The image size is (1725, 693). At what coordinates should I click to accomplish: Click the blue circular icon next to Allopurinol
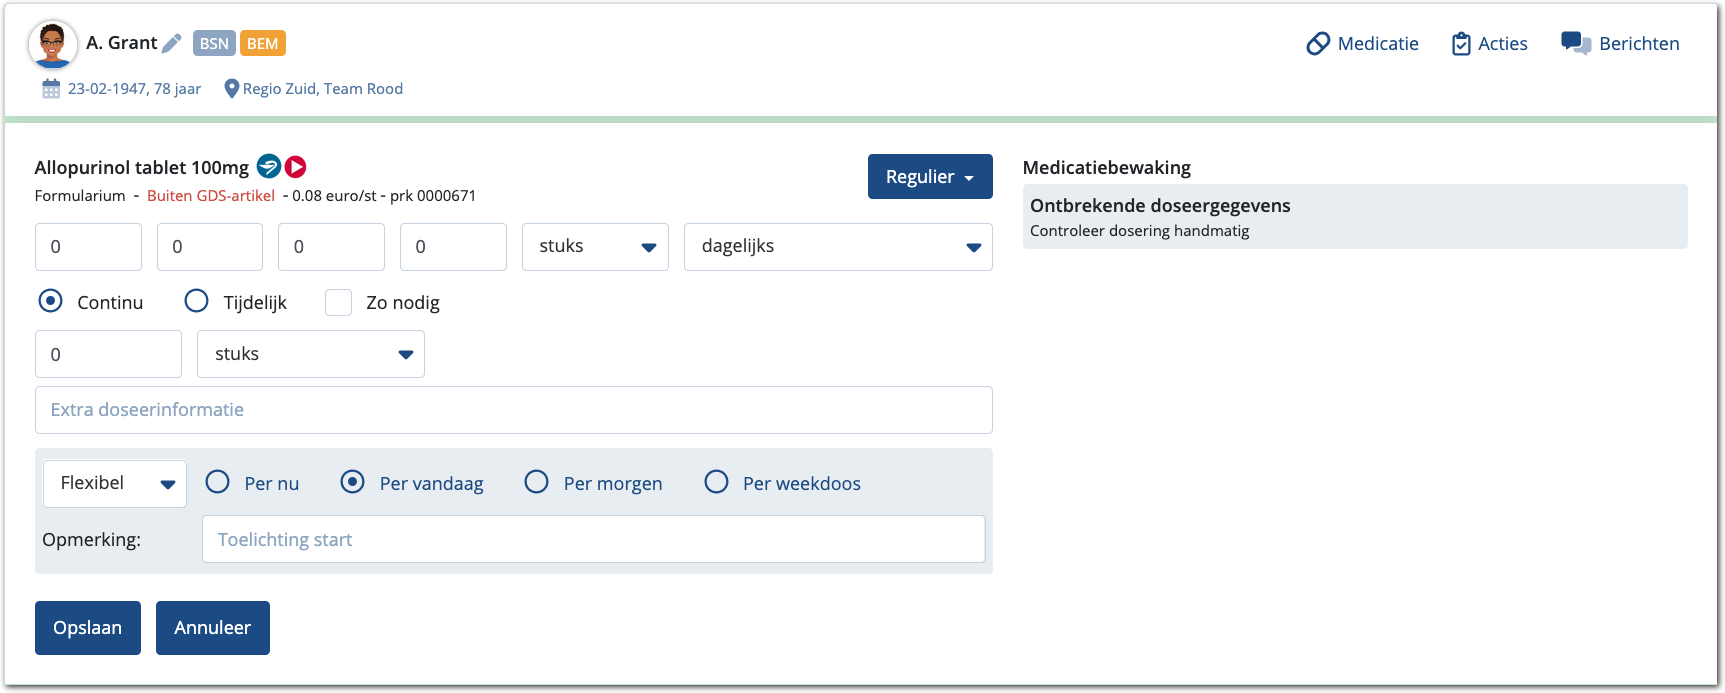click(268, 166)
